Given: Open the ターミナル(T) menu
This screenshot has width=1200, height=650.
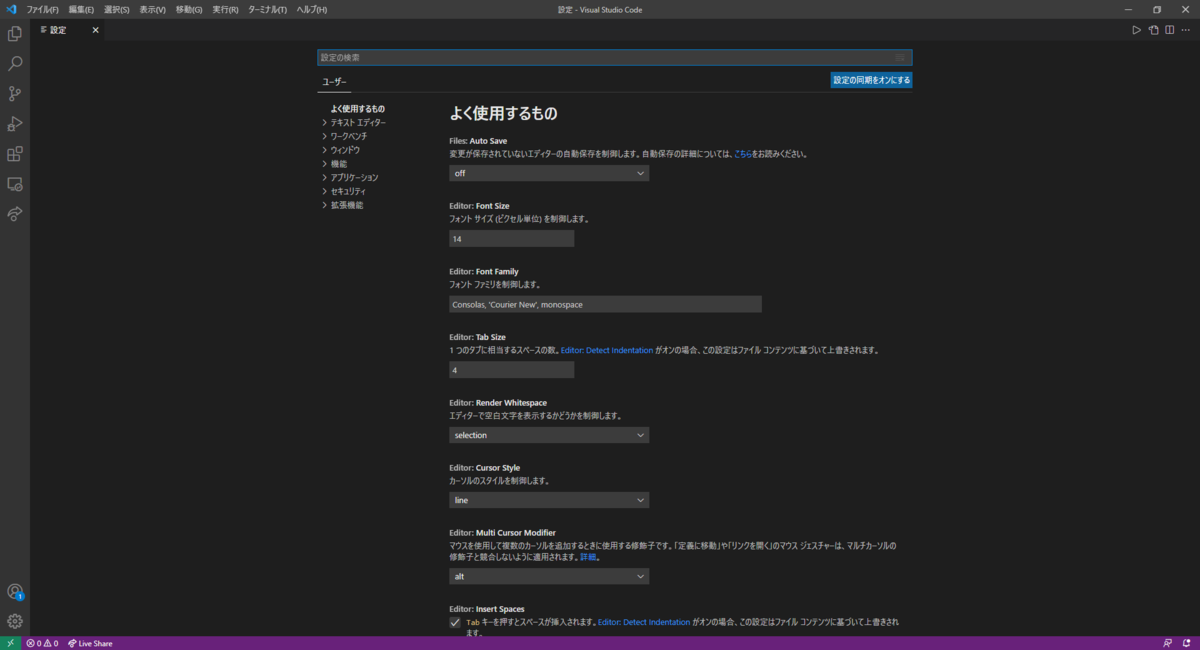Looking at the screenshot, I should point(267,9).
